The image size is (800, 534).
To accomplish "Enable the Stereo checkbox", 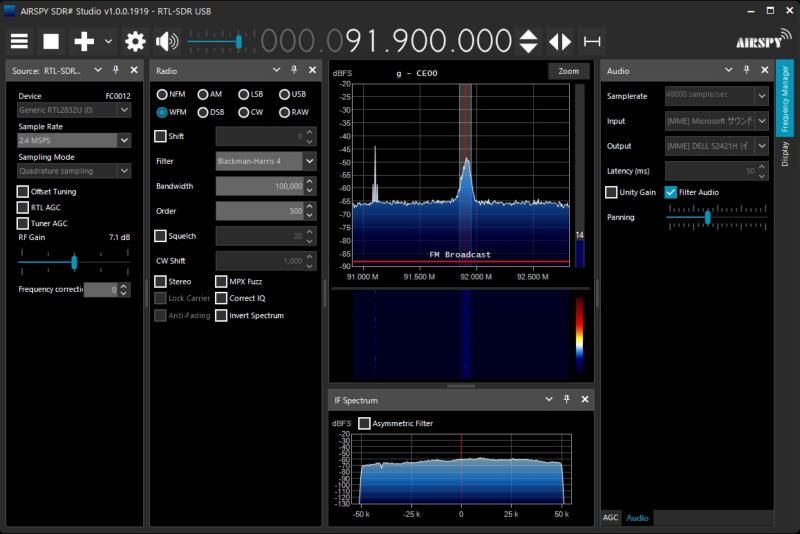I will [x=160, y=282].
